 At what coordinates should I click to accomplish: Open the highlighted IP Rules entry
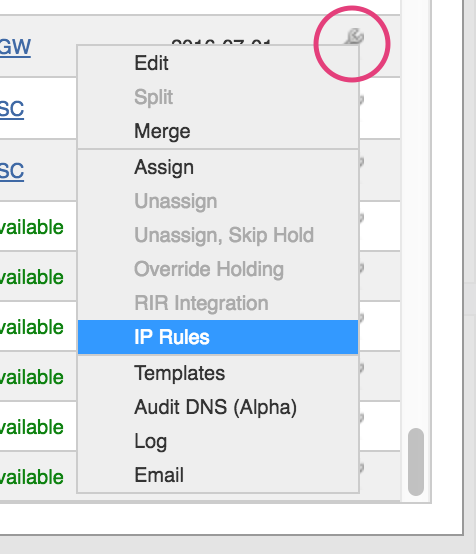[218, 337]
